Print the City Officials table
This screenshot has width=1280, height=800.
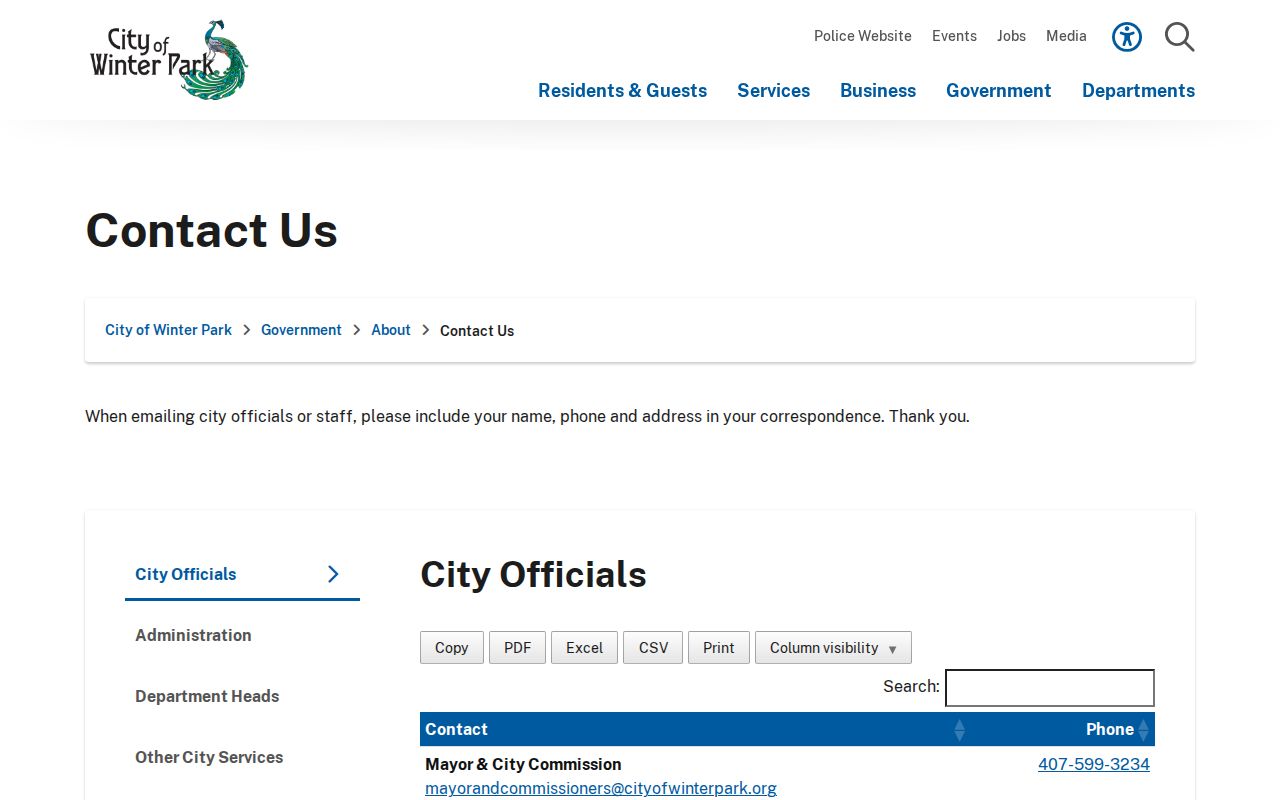coord(719,648)
